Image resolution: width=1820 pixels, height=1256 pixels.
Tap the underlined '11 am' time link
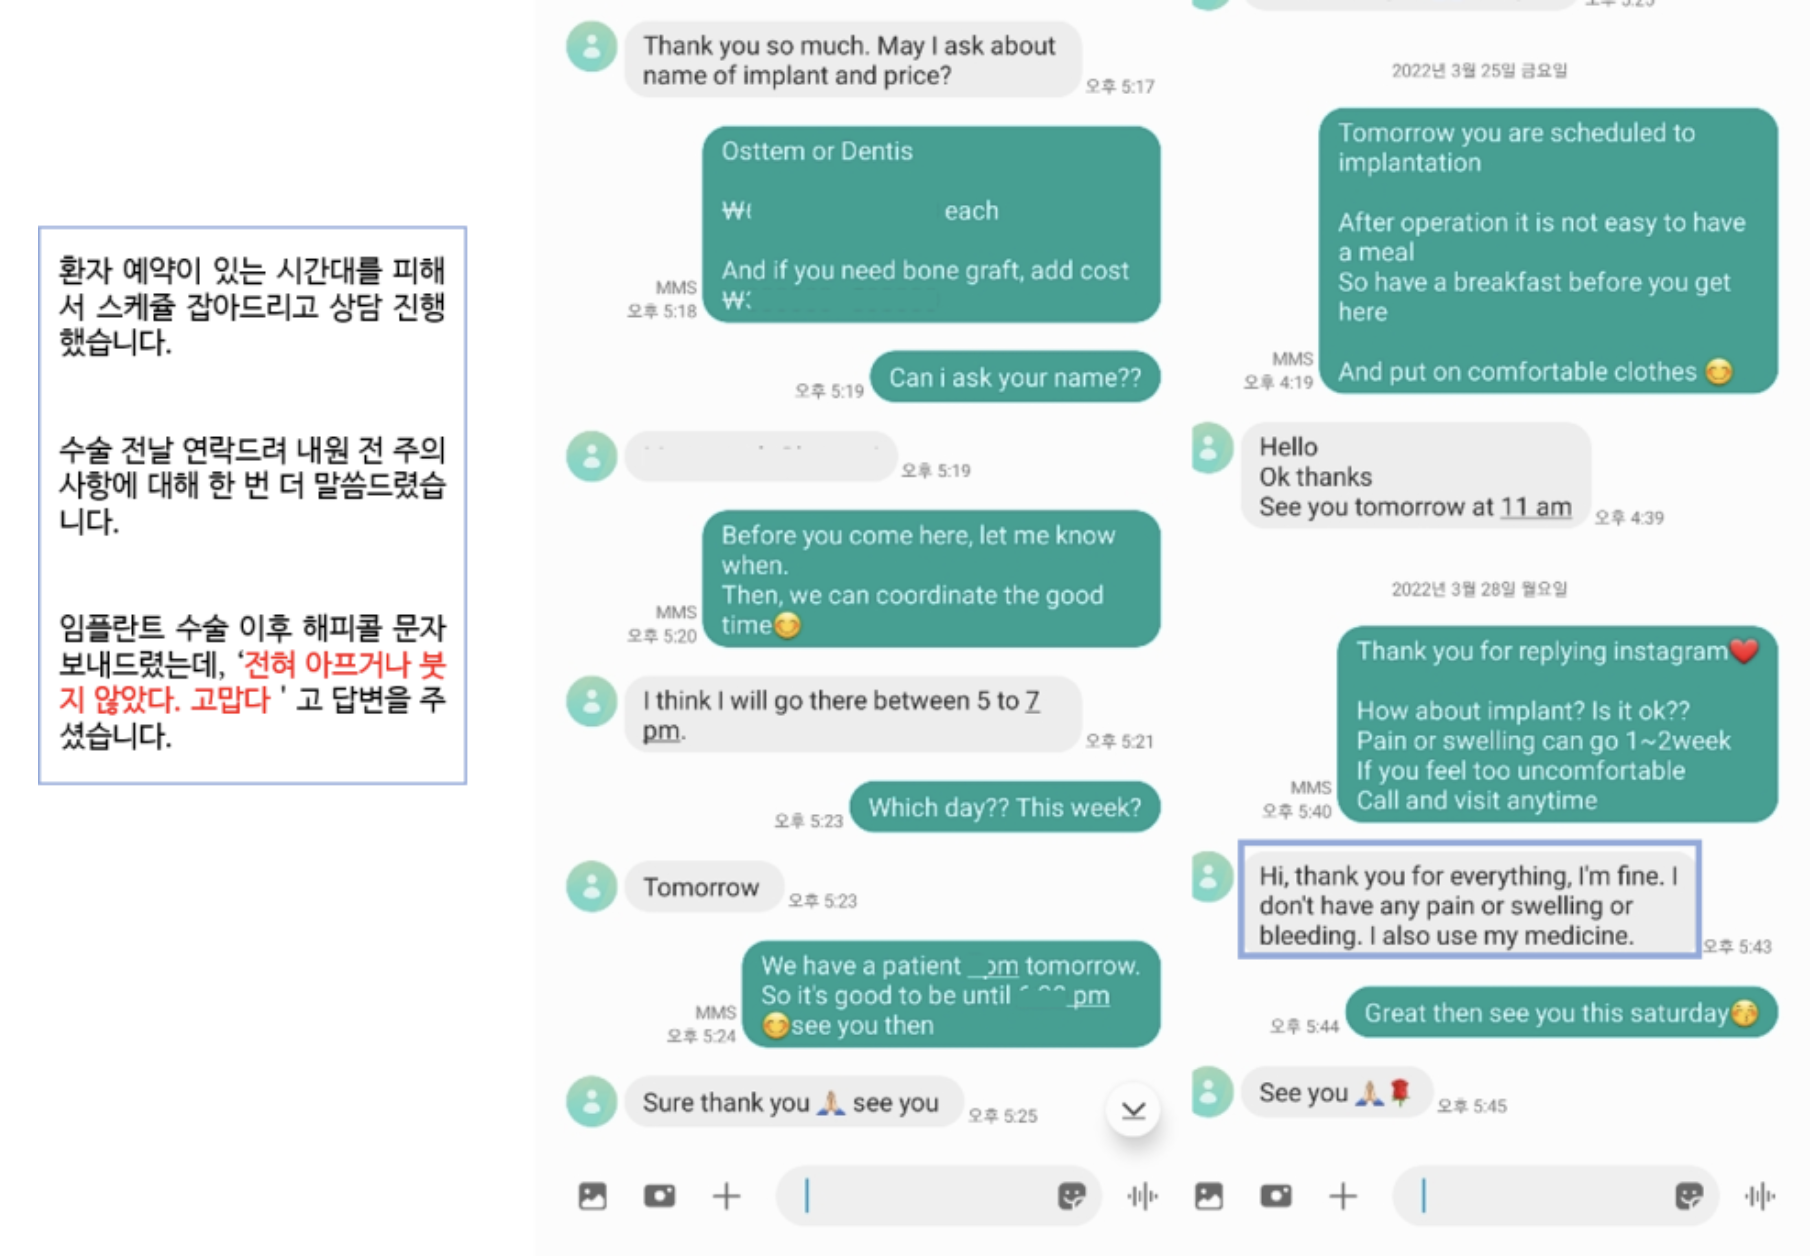1536,508
